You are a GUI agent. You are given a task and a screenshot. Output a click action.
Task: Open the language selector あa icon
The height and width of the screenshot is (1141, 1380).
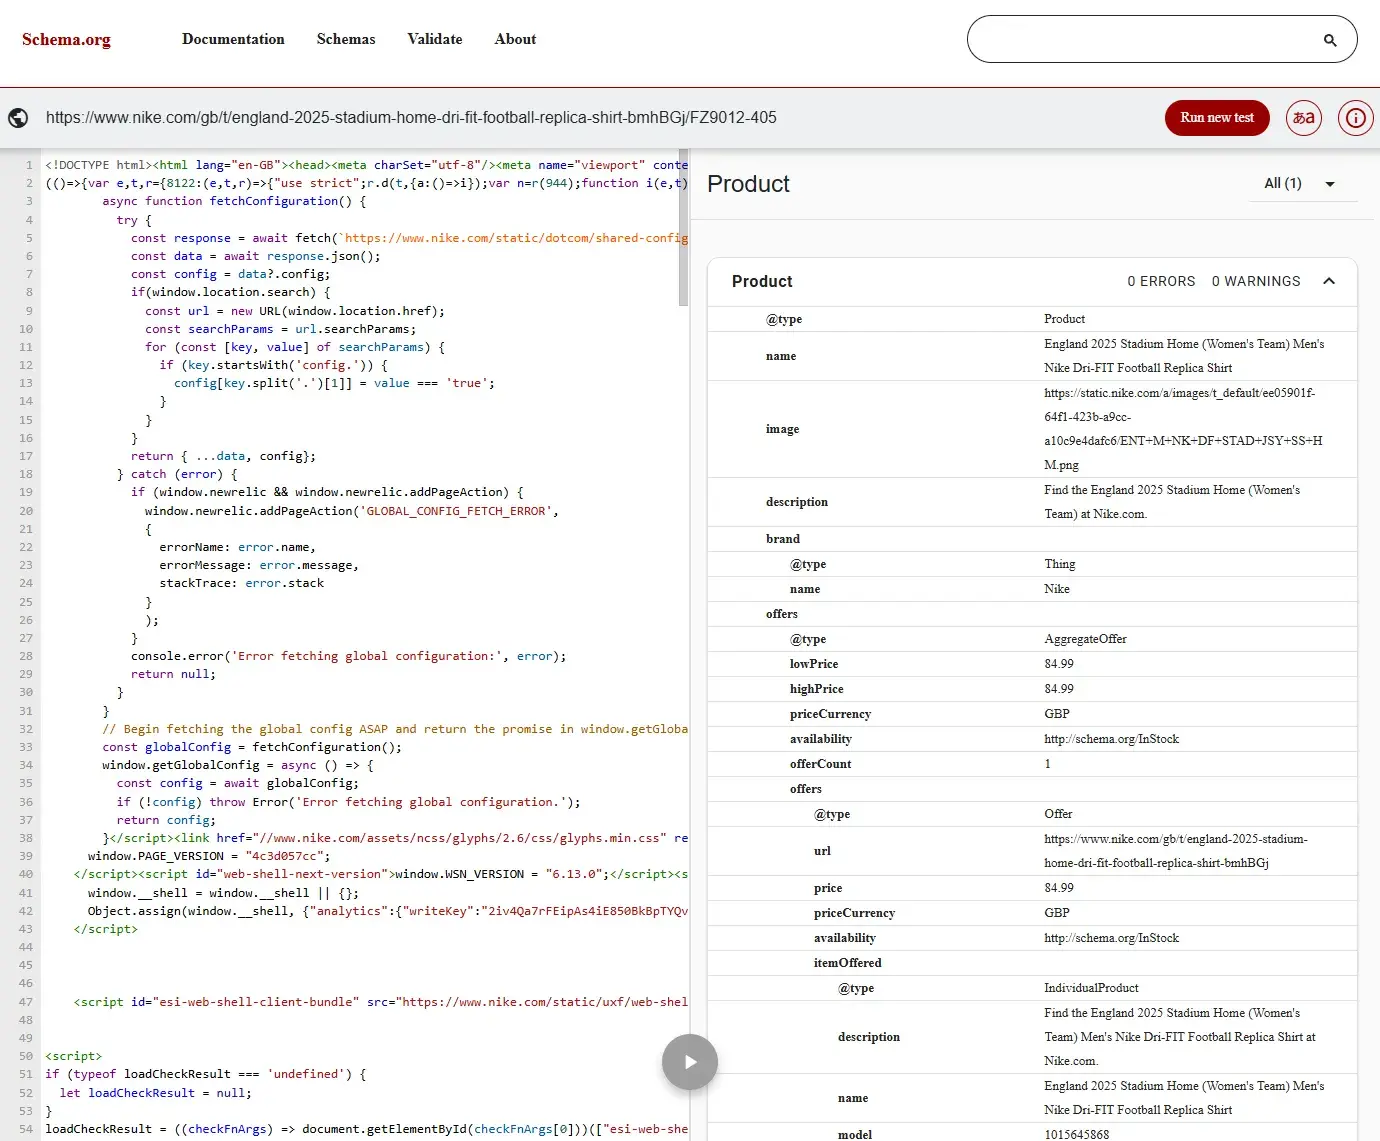(x=1303, y=117)
